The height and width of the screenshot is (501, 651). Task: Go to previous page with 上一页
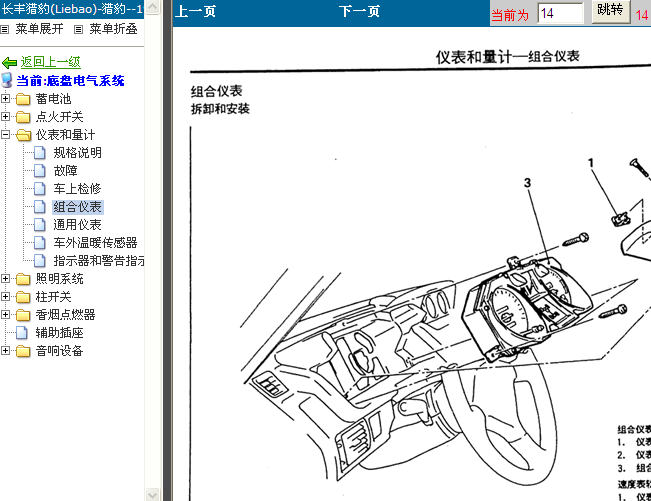196,11
